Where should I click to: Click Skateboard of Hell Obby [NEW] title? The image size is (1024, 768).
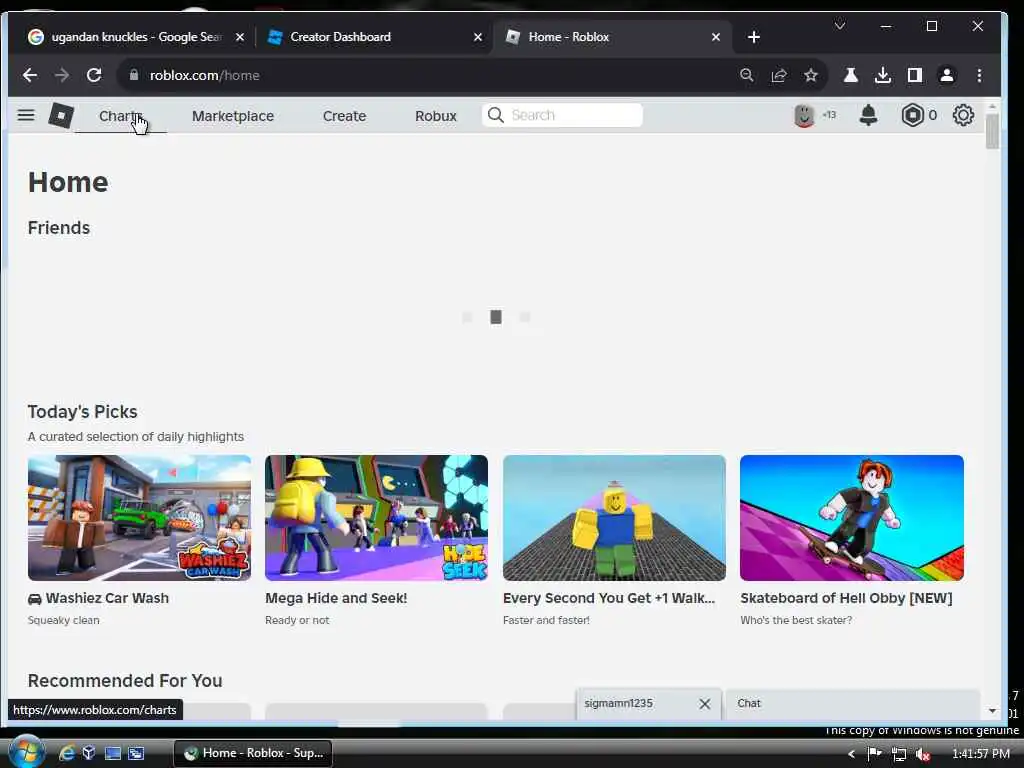[x=846, y=598]
